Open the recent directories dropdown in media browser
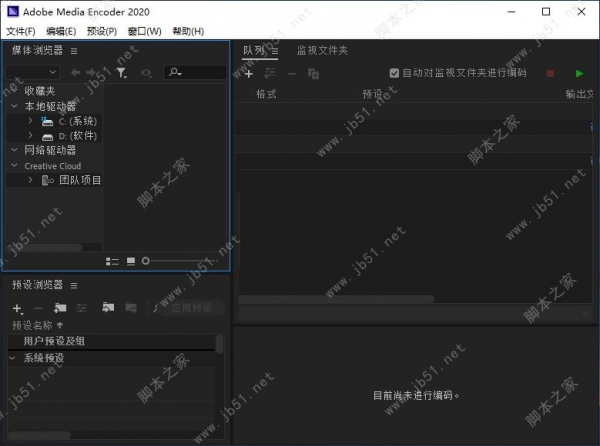This screenshot has width=600, height=446. [52, 72]
